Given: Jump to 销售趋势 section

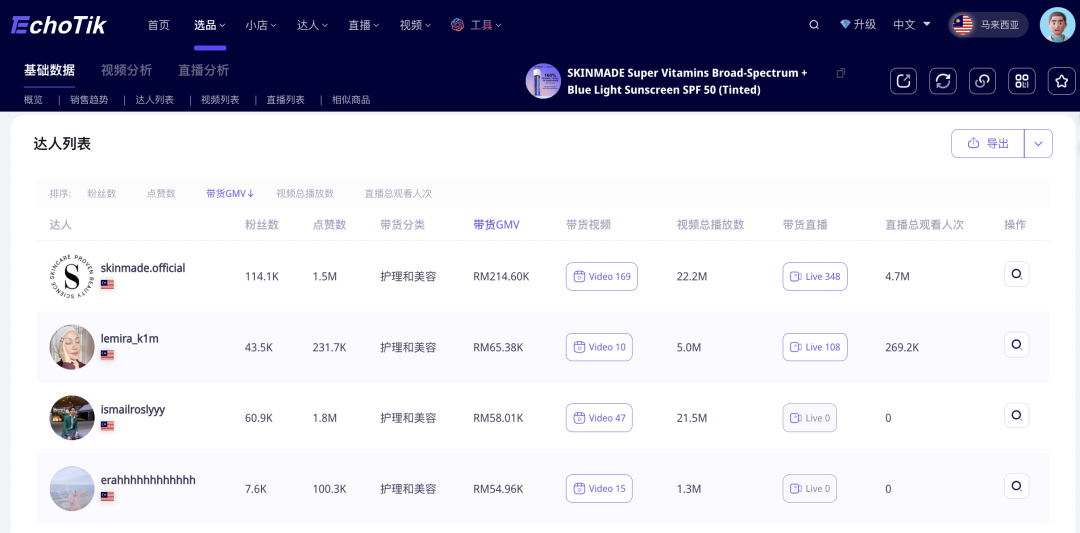Looking at the screenshot, I should 89,100.
